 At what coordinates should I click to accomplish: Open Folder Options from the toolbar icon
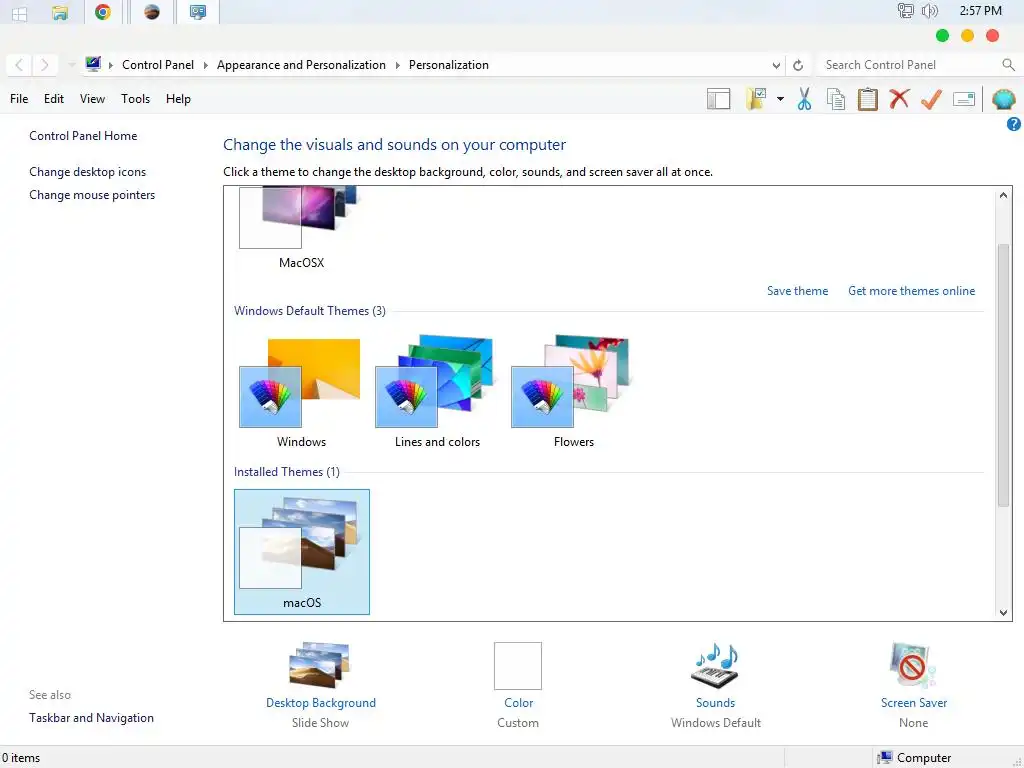pyautogui.click(x=756, y=99)
